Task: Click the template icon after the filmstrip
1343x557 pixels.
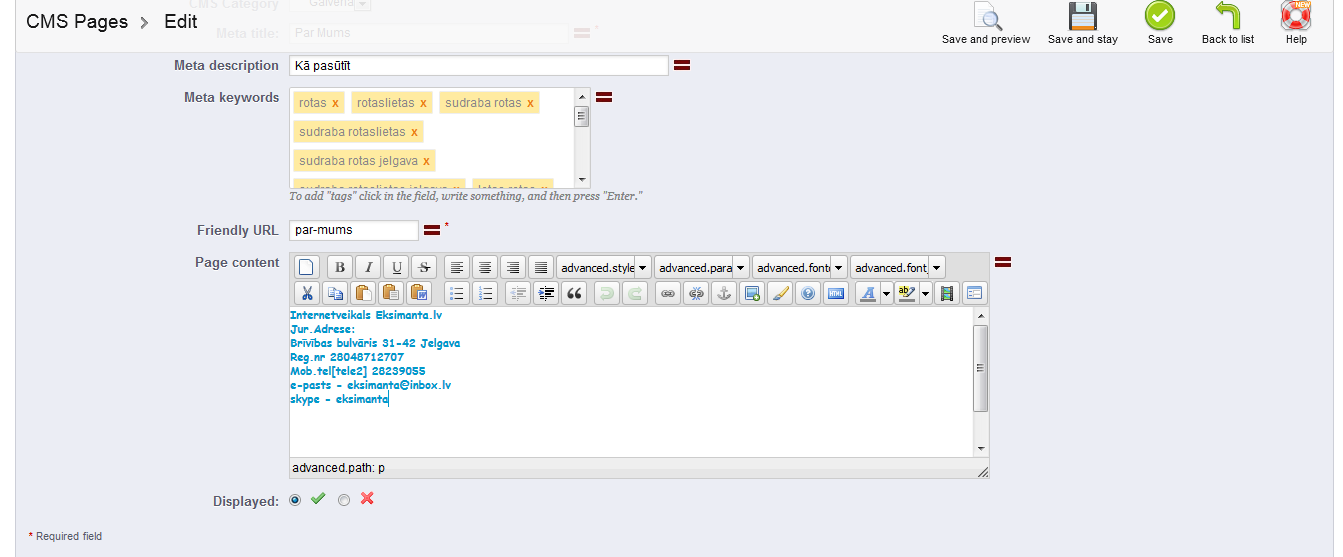Action: [x=974, y=293]
